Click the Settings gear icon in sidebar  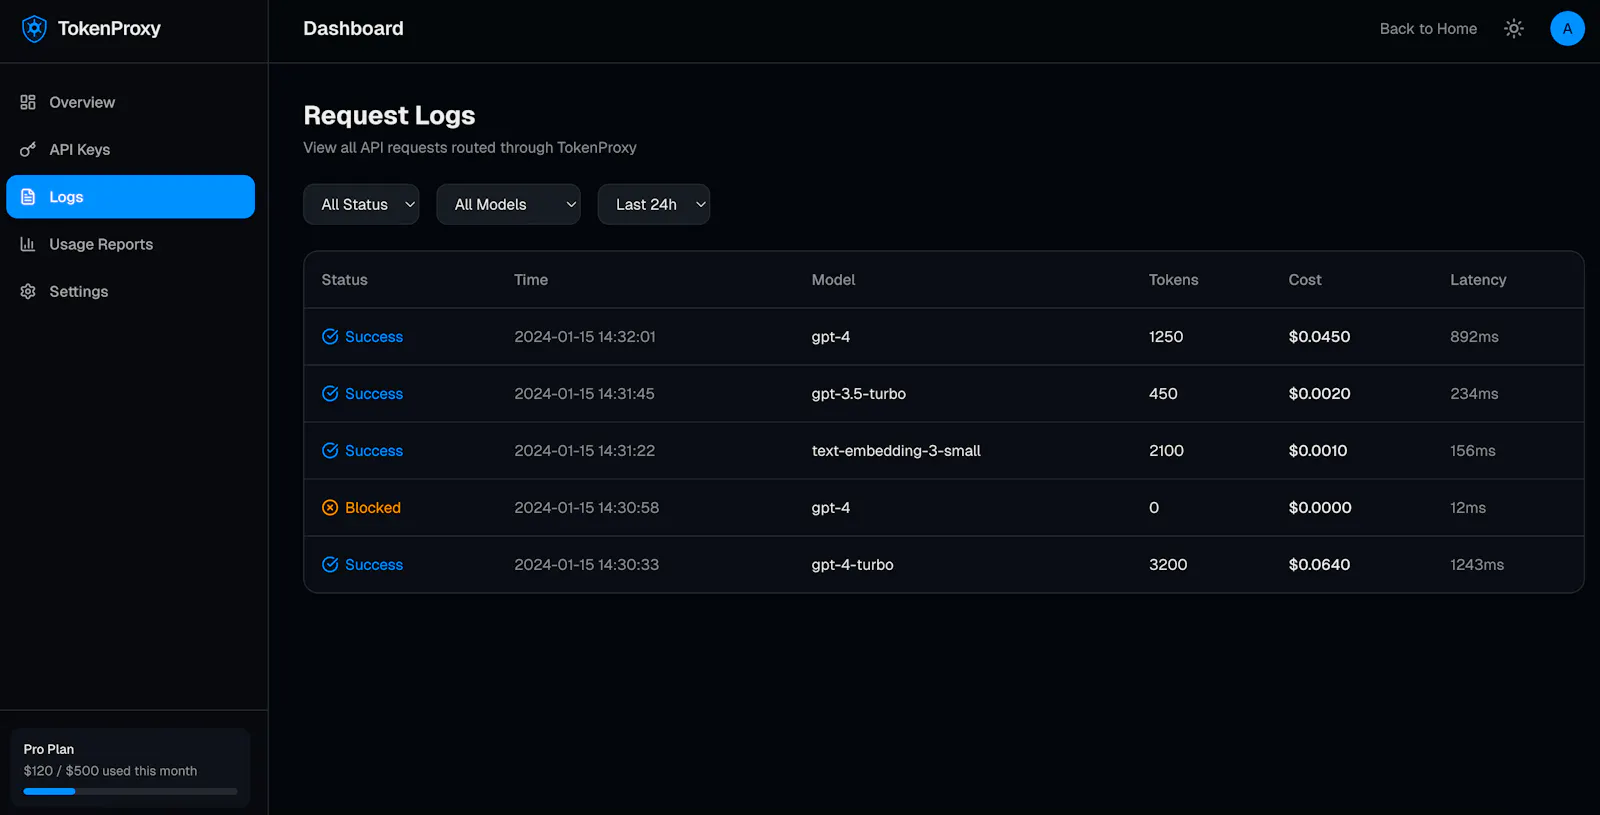(28, 291)
